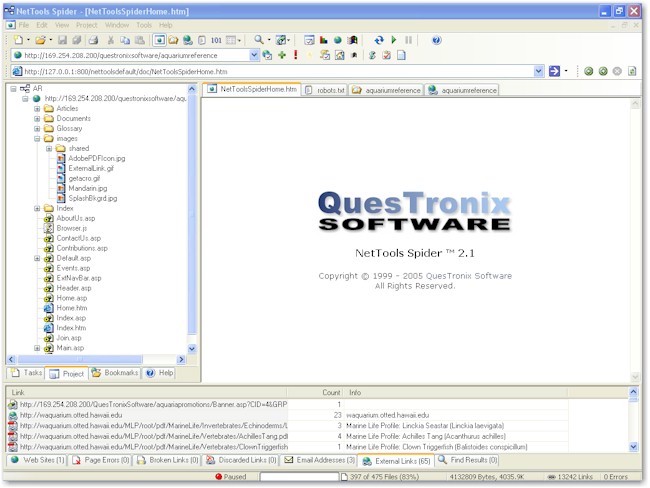650x488 pixels.
Task: Click the refresh arrows icon
Action: pyautogui.click(x=379, y=40)
